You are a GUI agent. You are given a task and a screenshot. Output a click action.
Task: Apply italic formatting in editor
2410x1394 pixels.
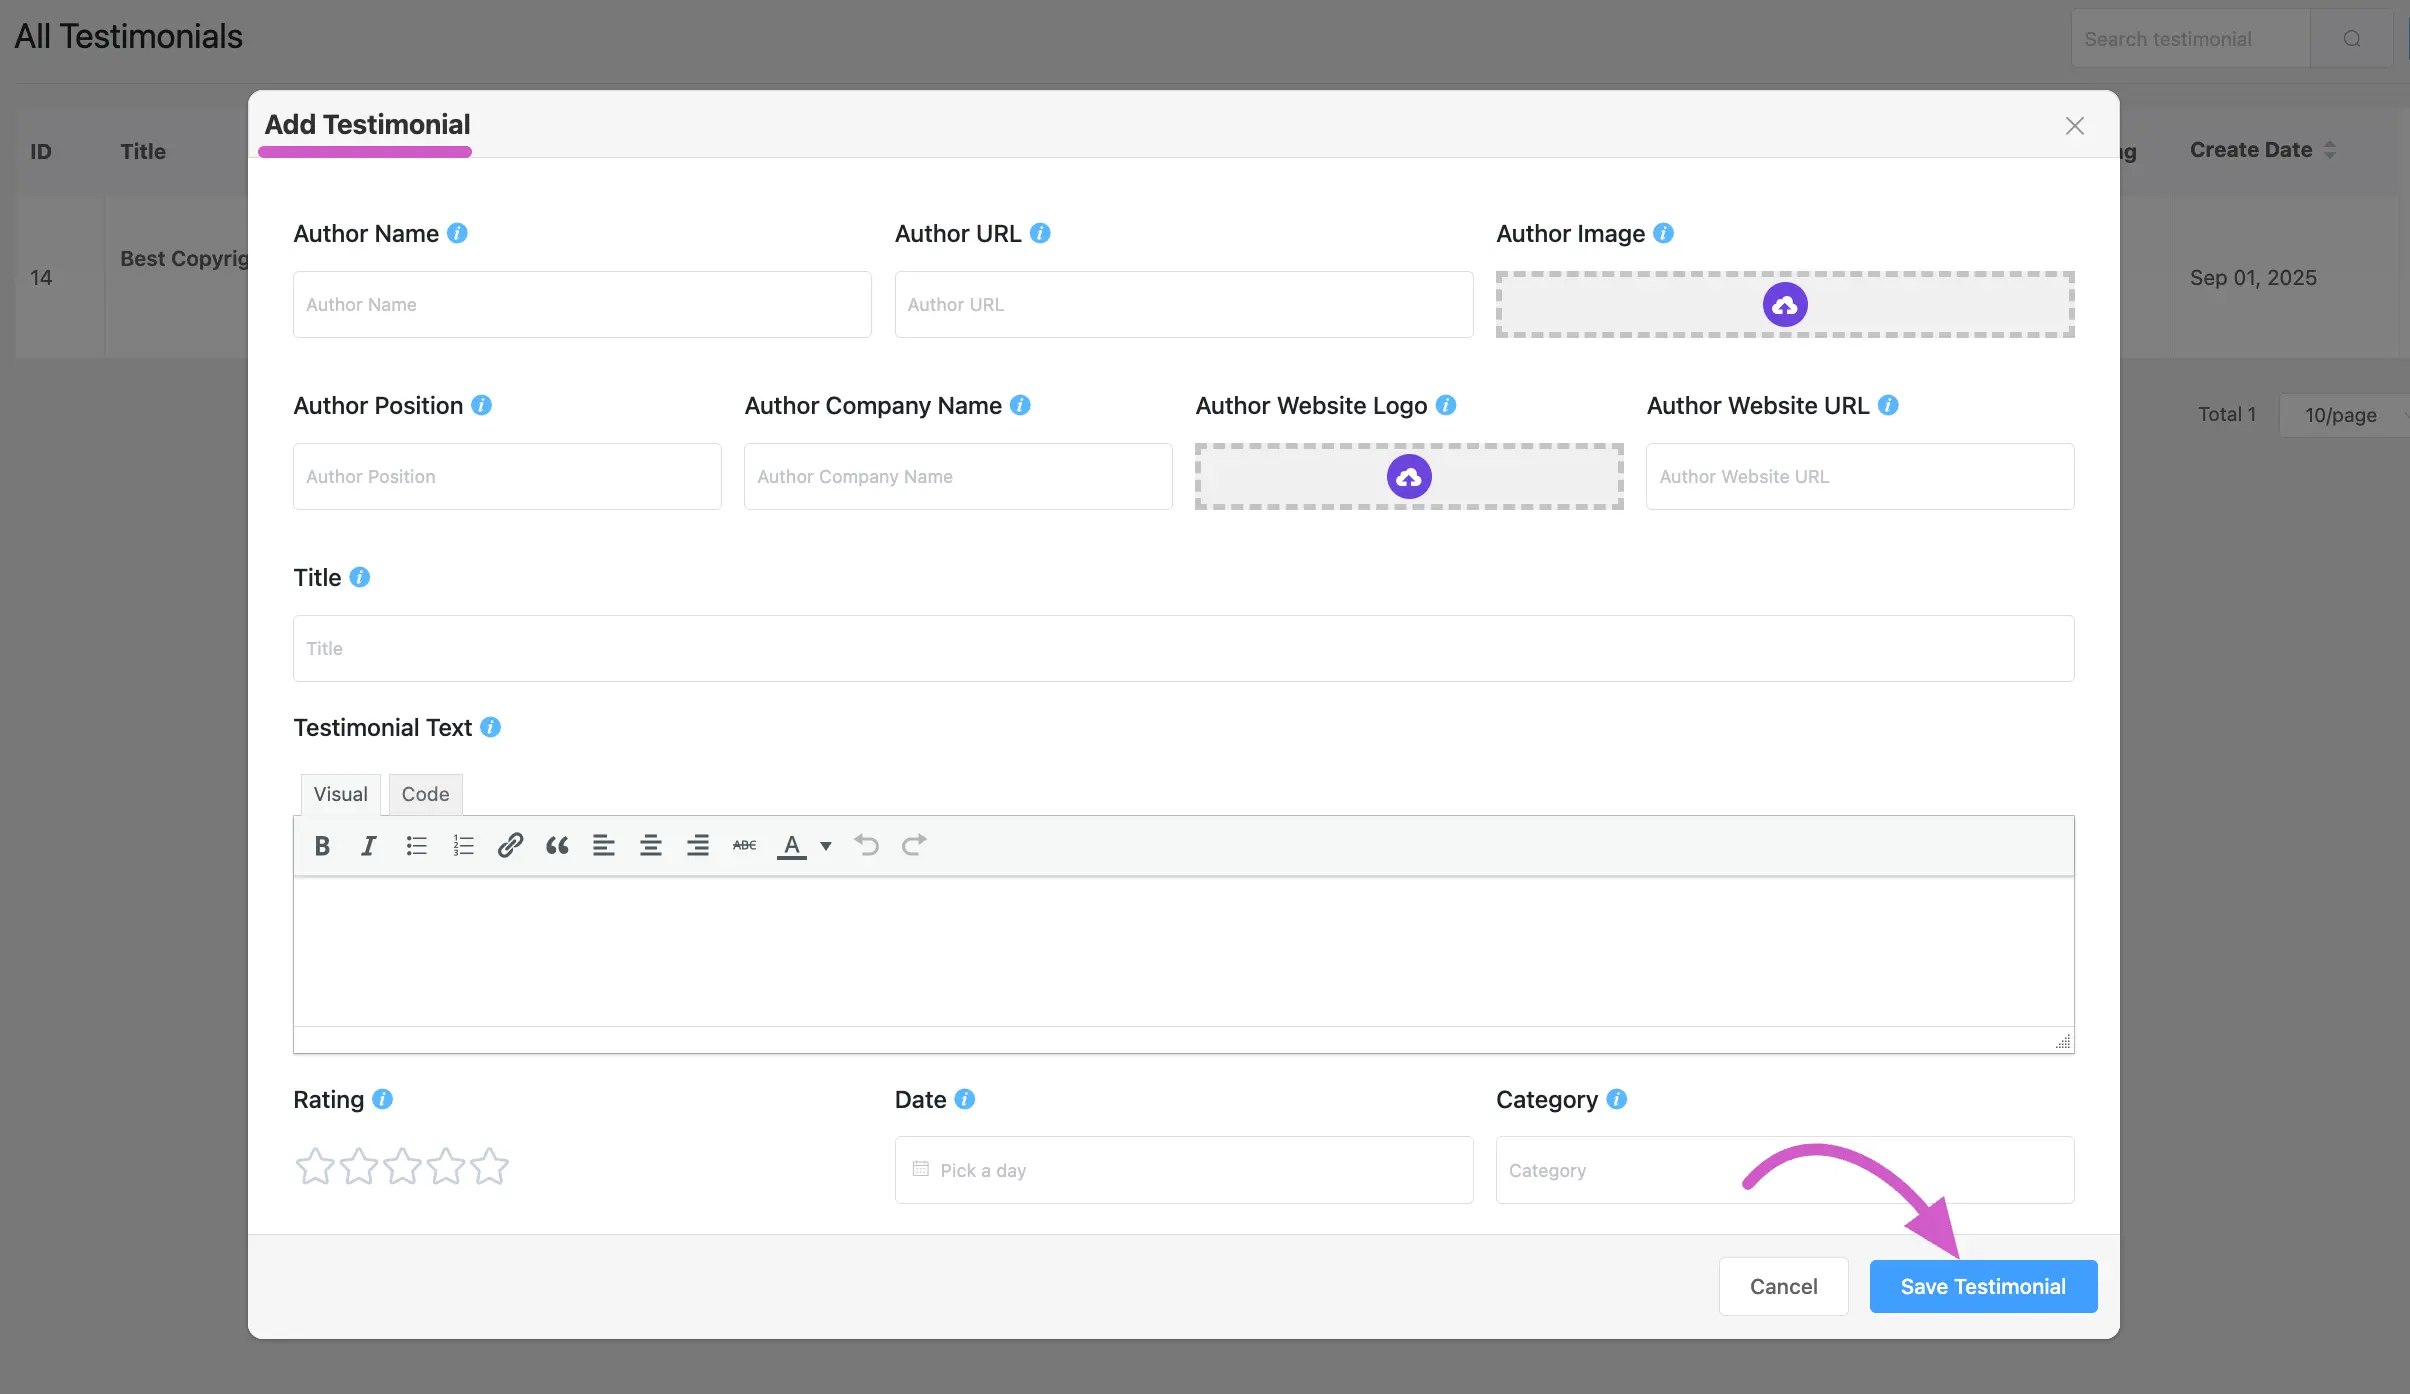tap(368, 846)
